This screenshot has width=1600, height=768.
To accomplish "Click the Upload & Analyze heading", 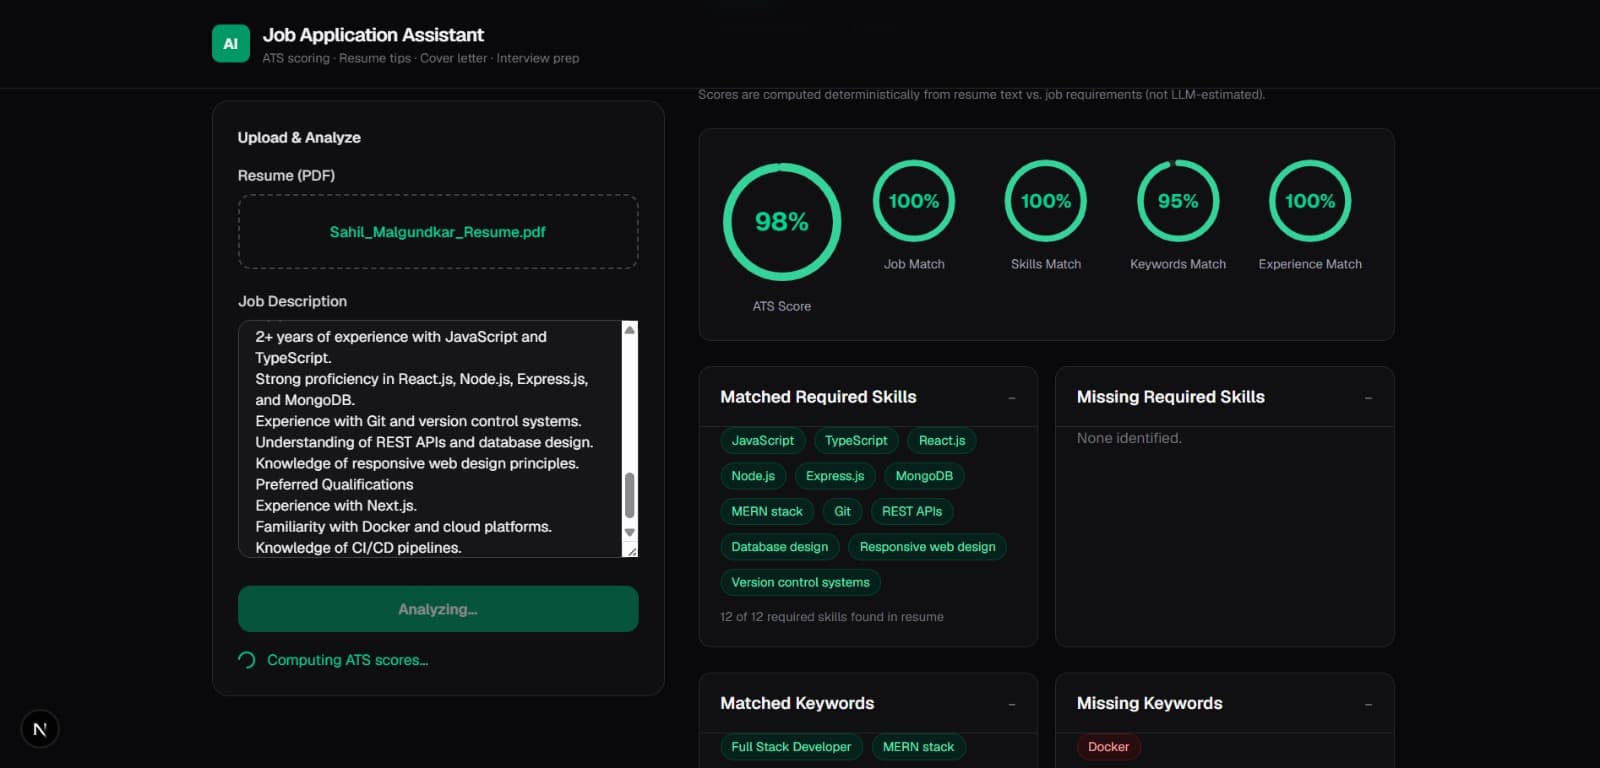I will click(299, 138).
